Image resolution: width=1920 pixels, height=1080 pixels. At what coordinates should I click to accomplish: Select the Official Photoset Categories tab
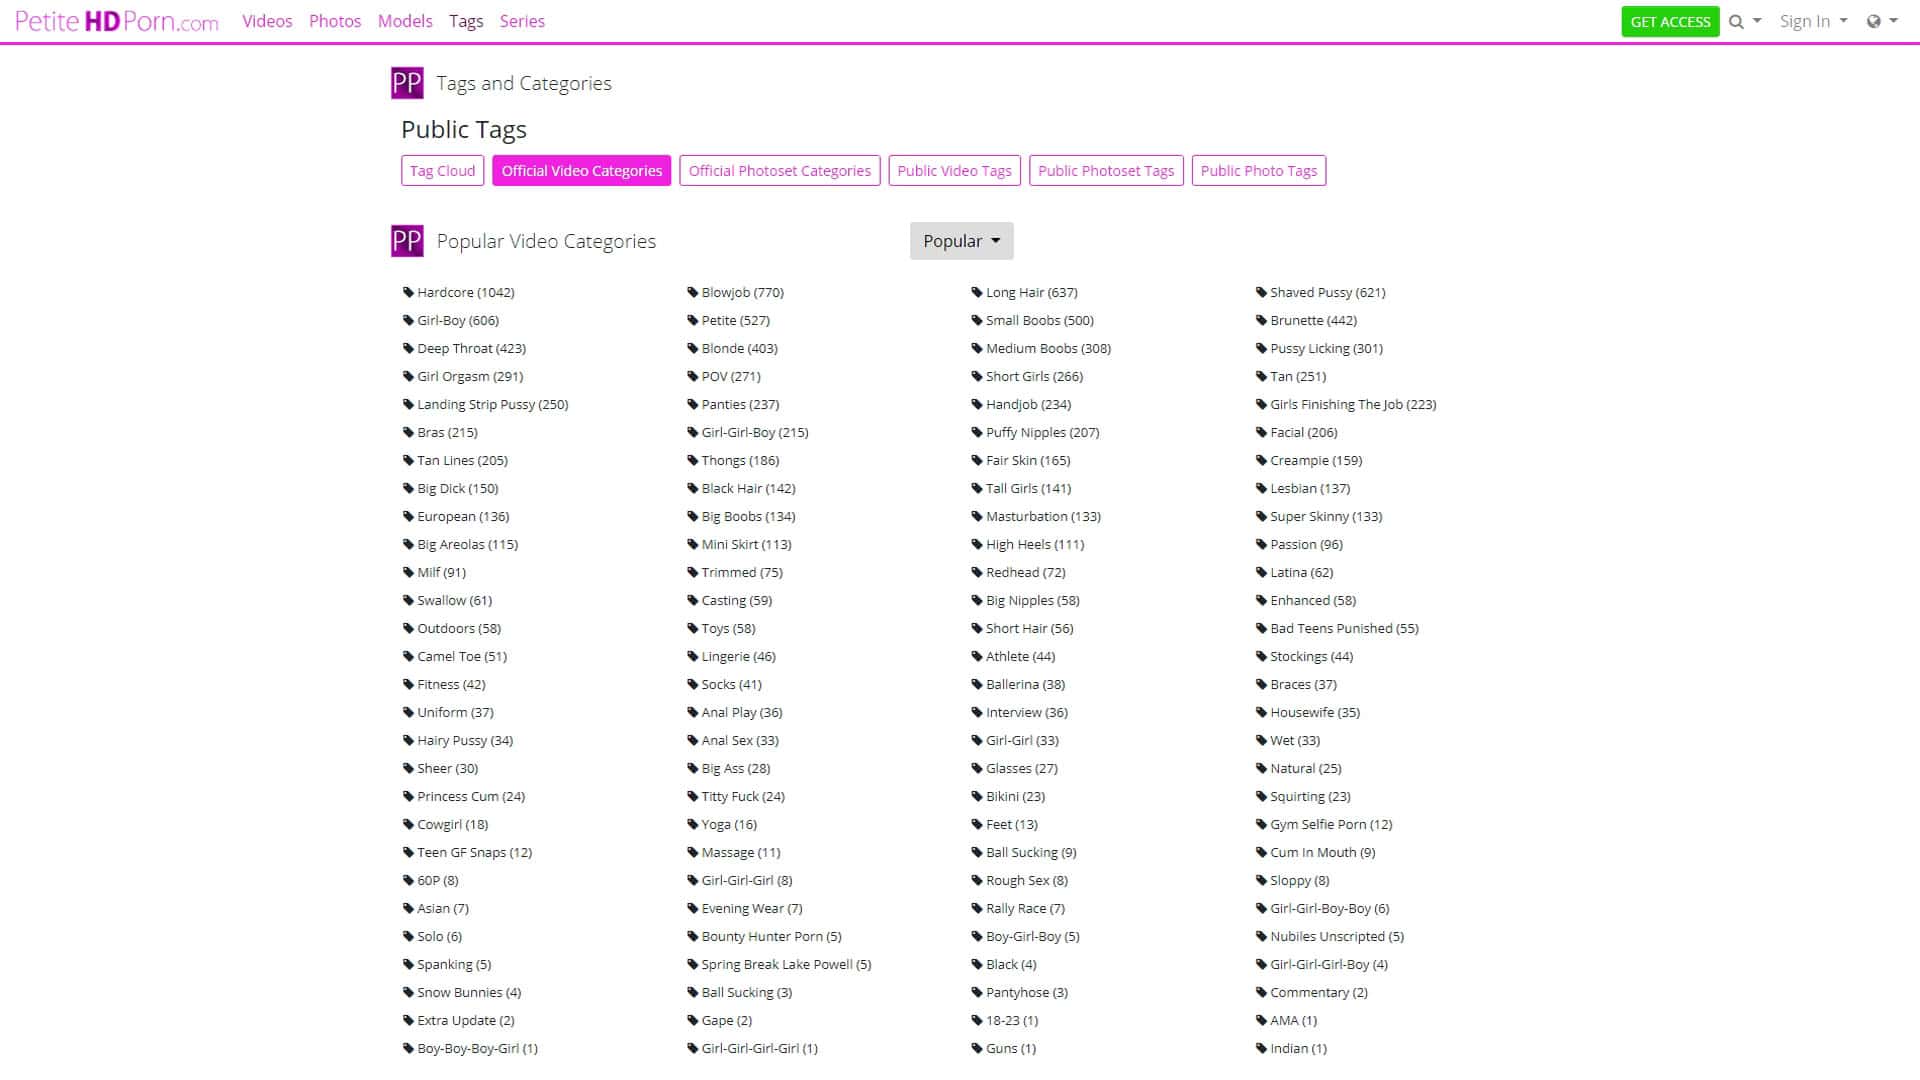[x=779, y=171]
